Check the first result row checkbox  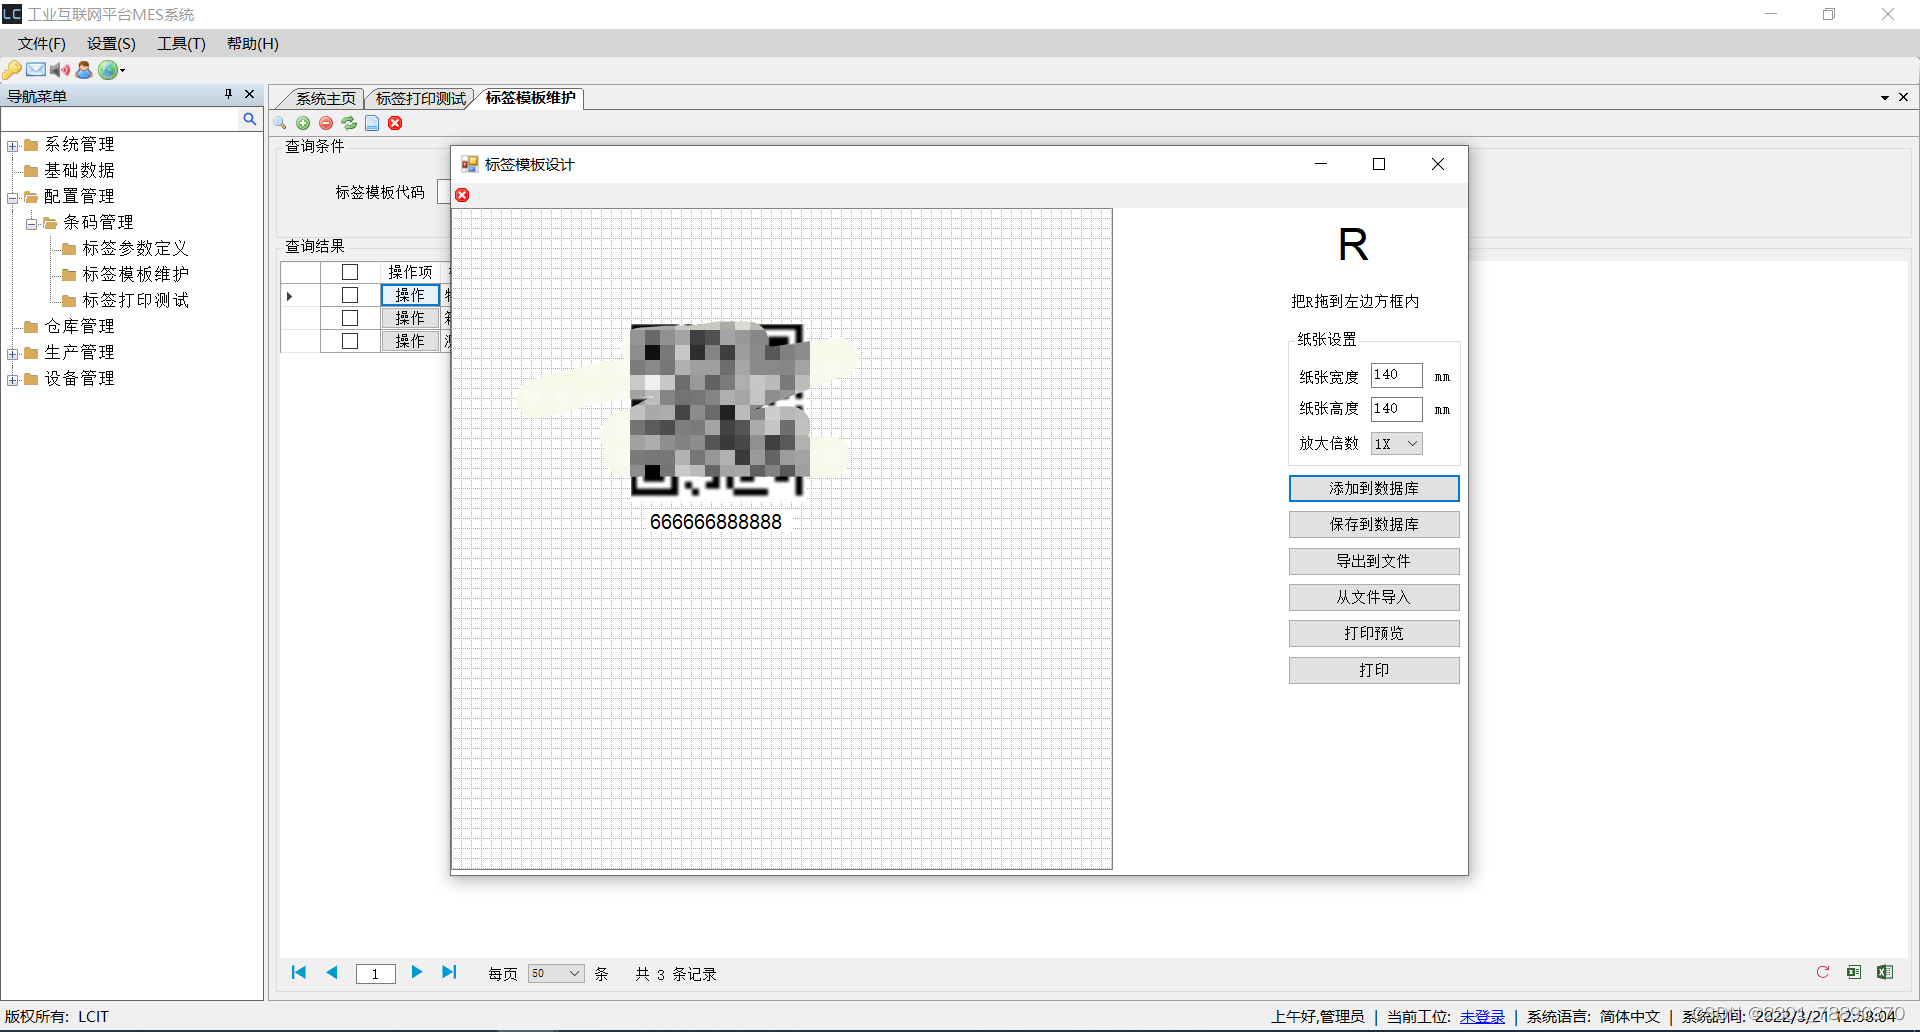(x=350, y=295)
